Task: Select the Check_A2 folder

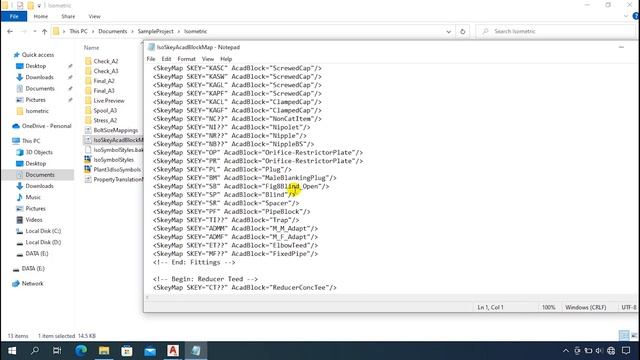Action: [106, 61]
